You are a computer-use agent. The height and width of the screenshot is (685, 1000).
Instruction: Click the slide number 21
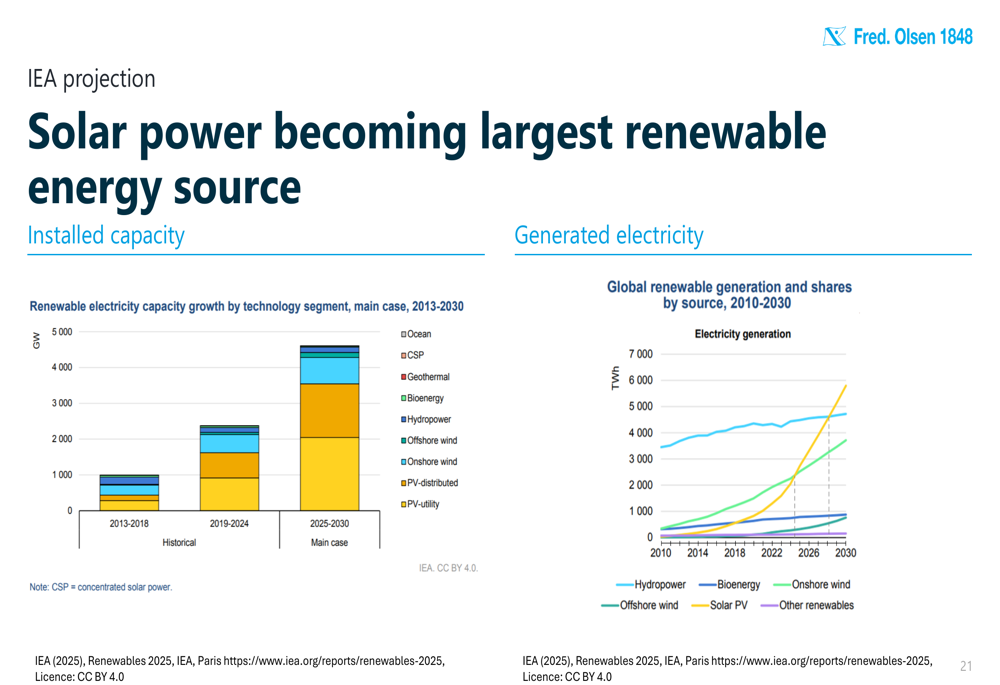pyautogui.click(x=965, y=666)
